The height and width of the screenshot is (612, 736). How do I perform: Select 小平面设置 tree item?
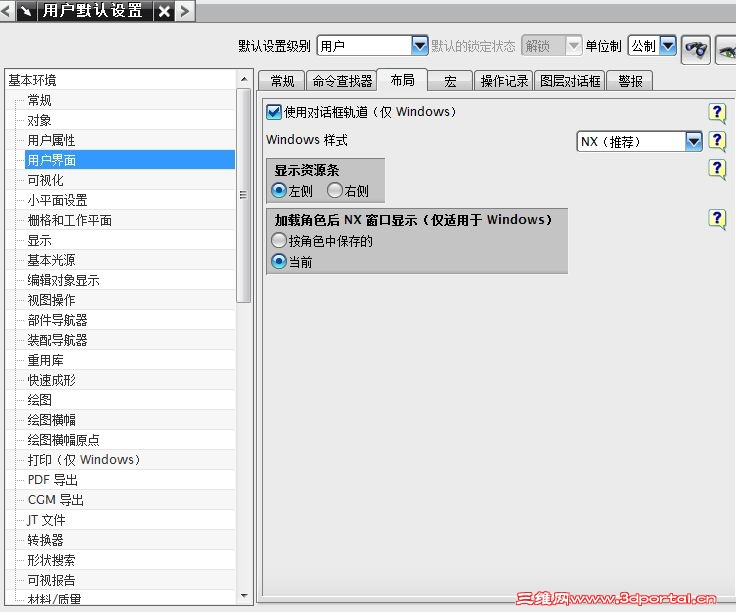58,200
